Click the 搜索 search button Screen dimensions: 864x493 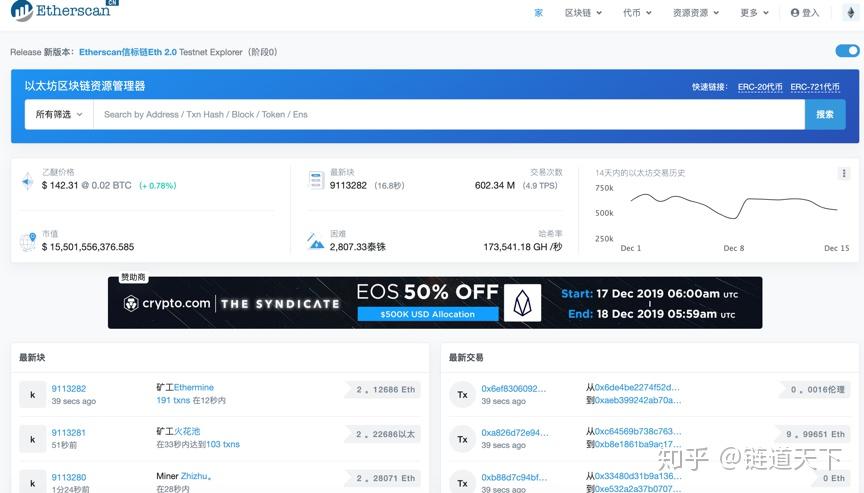[x=825, y=115]
